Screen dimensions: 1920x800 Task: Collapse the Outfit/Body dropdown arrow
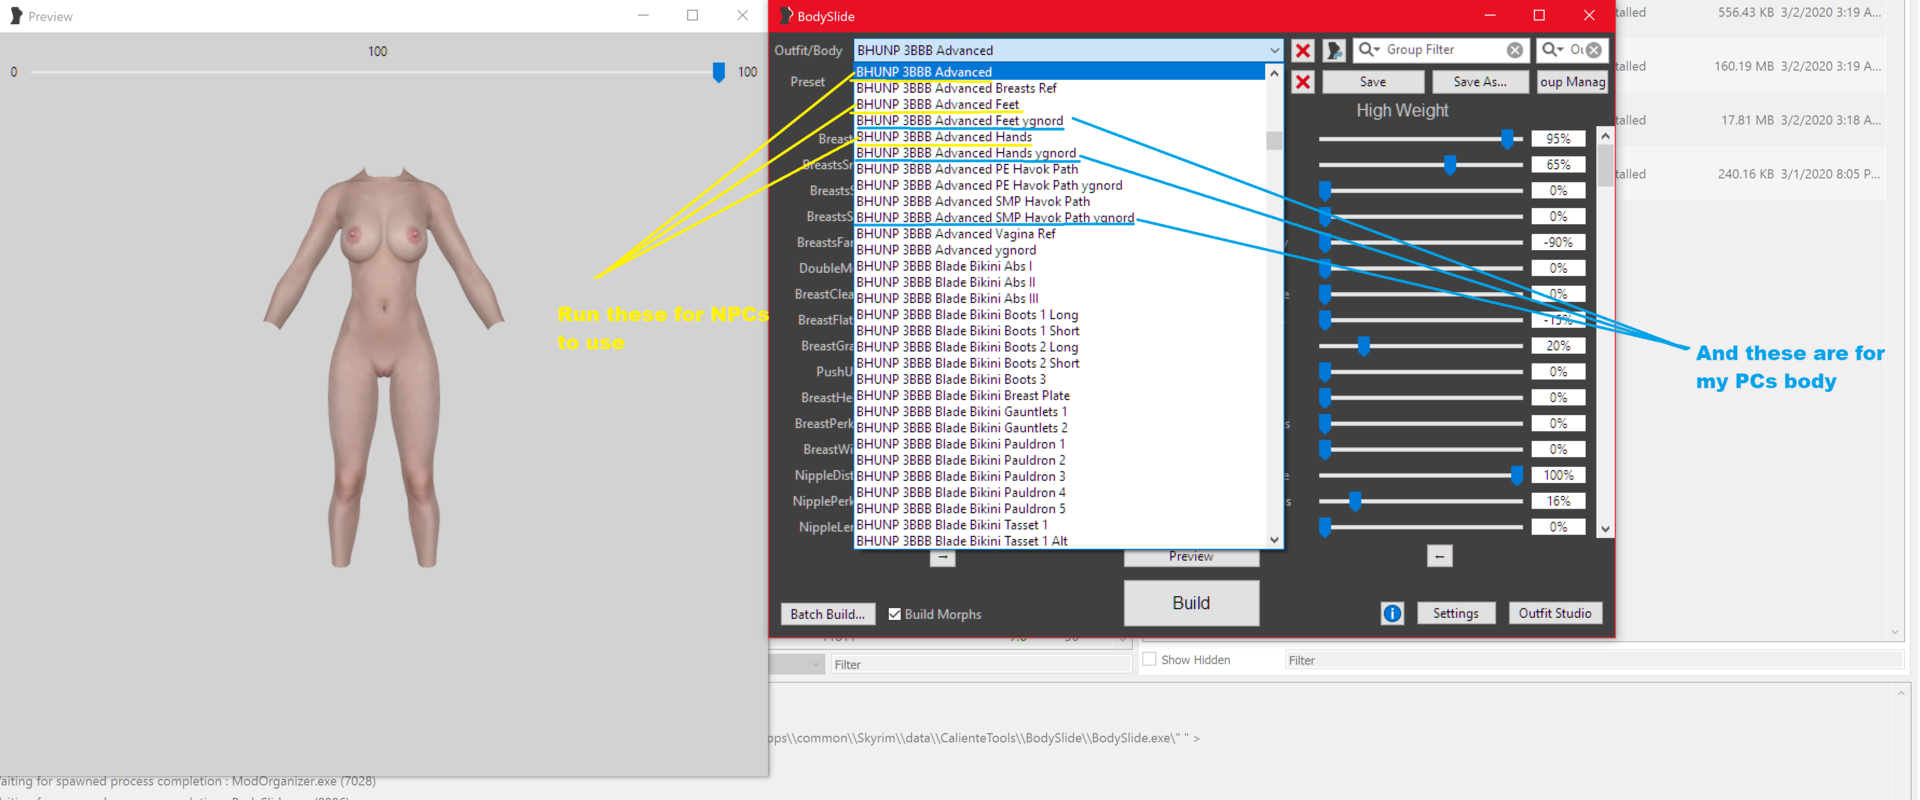tap(1273, 50)
